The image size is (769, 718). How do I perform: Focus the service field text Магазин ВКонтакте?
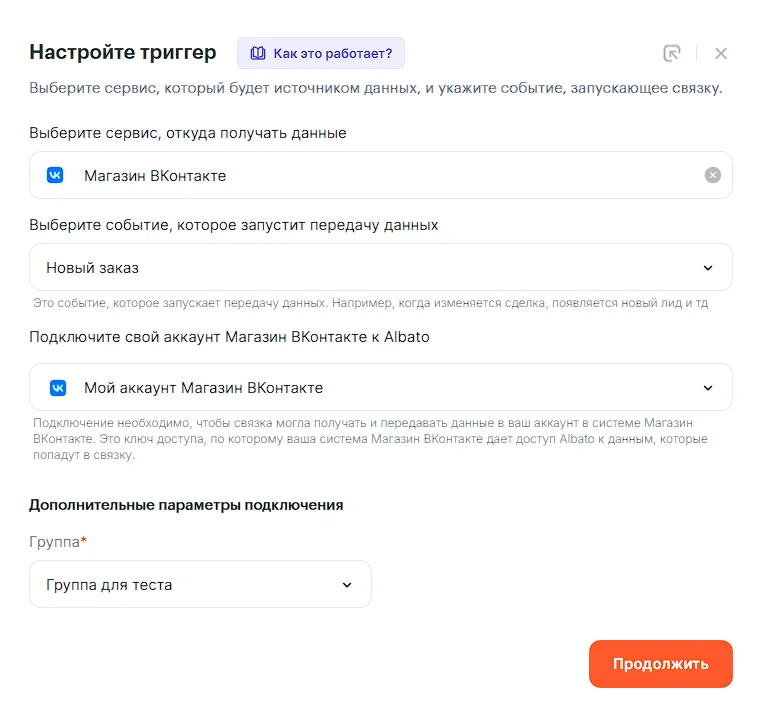tap(155, 176)
